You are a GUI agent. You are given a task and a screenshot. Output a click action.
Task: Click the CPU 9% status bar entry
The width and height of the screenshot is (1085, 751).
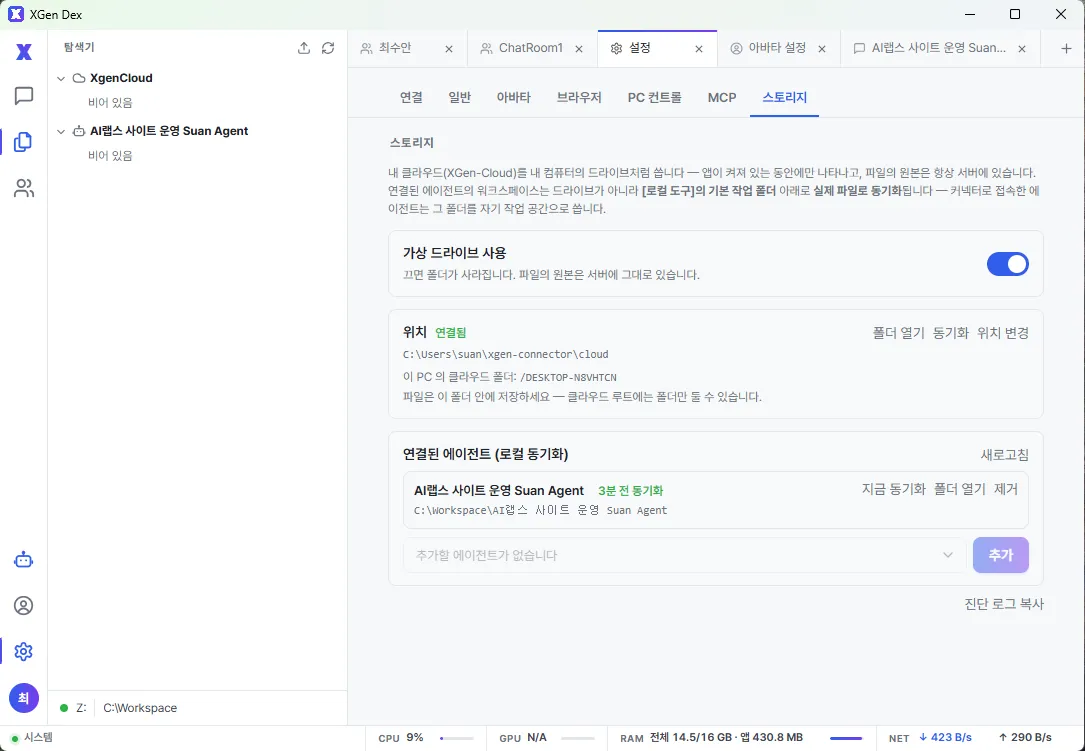click(x=426, y=738)
